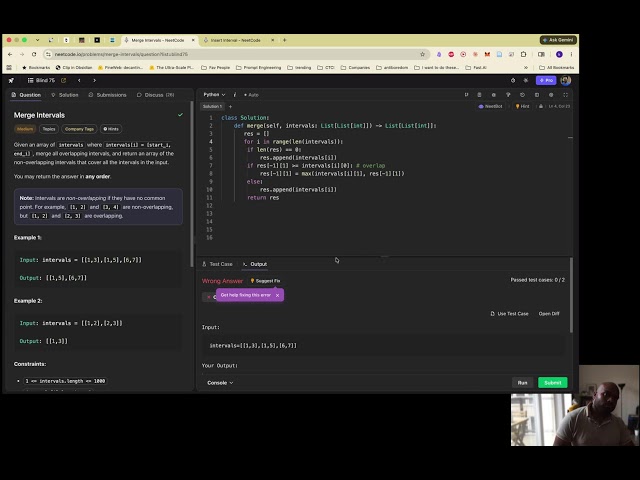
Task: Click the 'return res' code line
Action: [x=263, y=198]
